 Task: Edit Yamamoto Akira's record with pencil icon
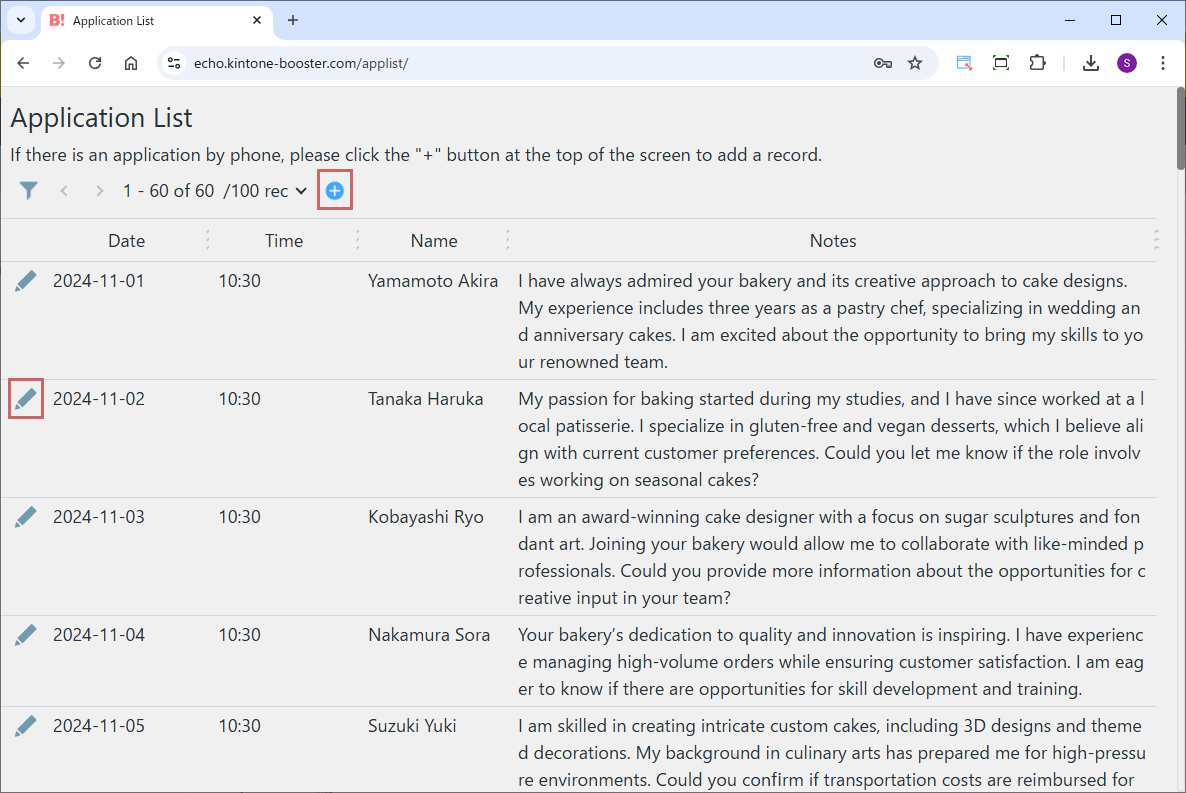(x=26, y=282)
